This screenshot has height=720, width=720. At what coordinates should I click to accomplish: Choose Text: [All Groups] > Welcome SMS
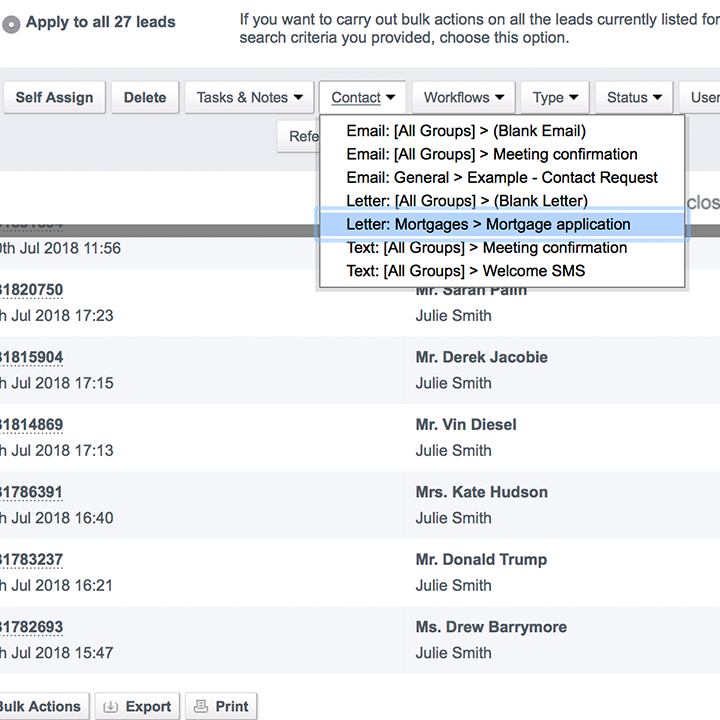(x=502, y=271)
